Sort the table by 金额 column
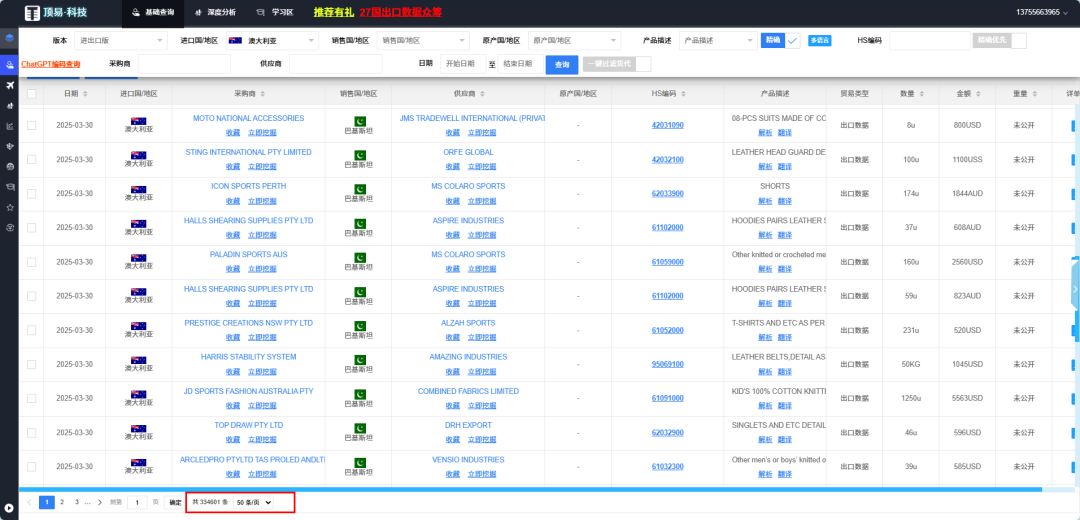This screenshot has width=1080, height=520. pyautogui.click(x=979, y=94)
